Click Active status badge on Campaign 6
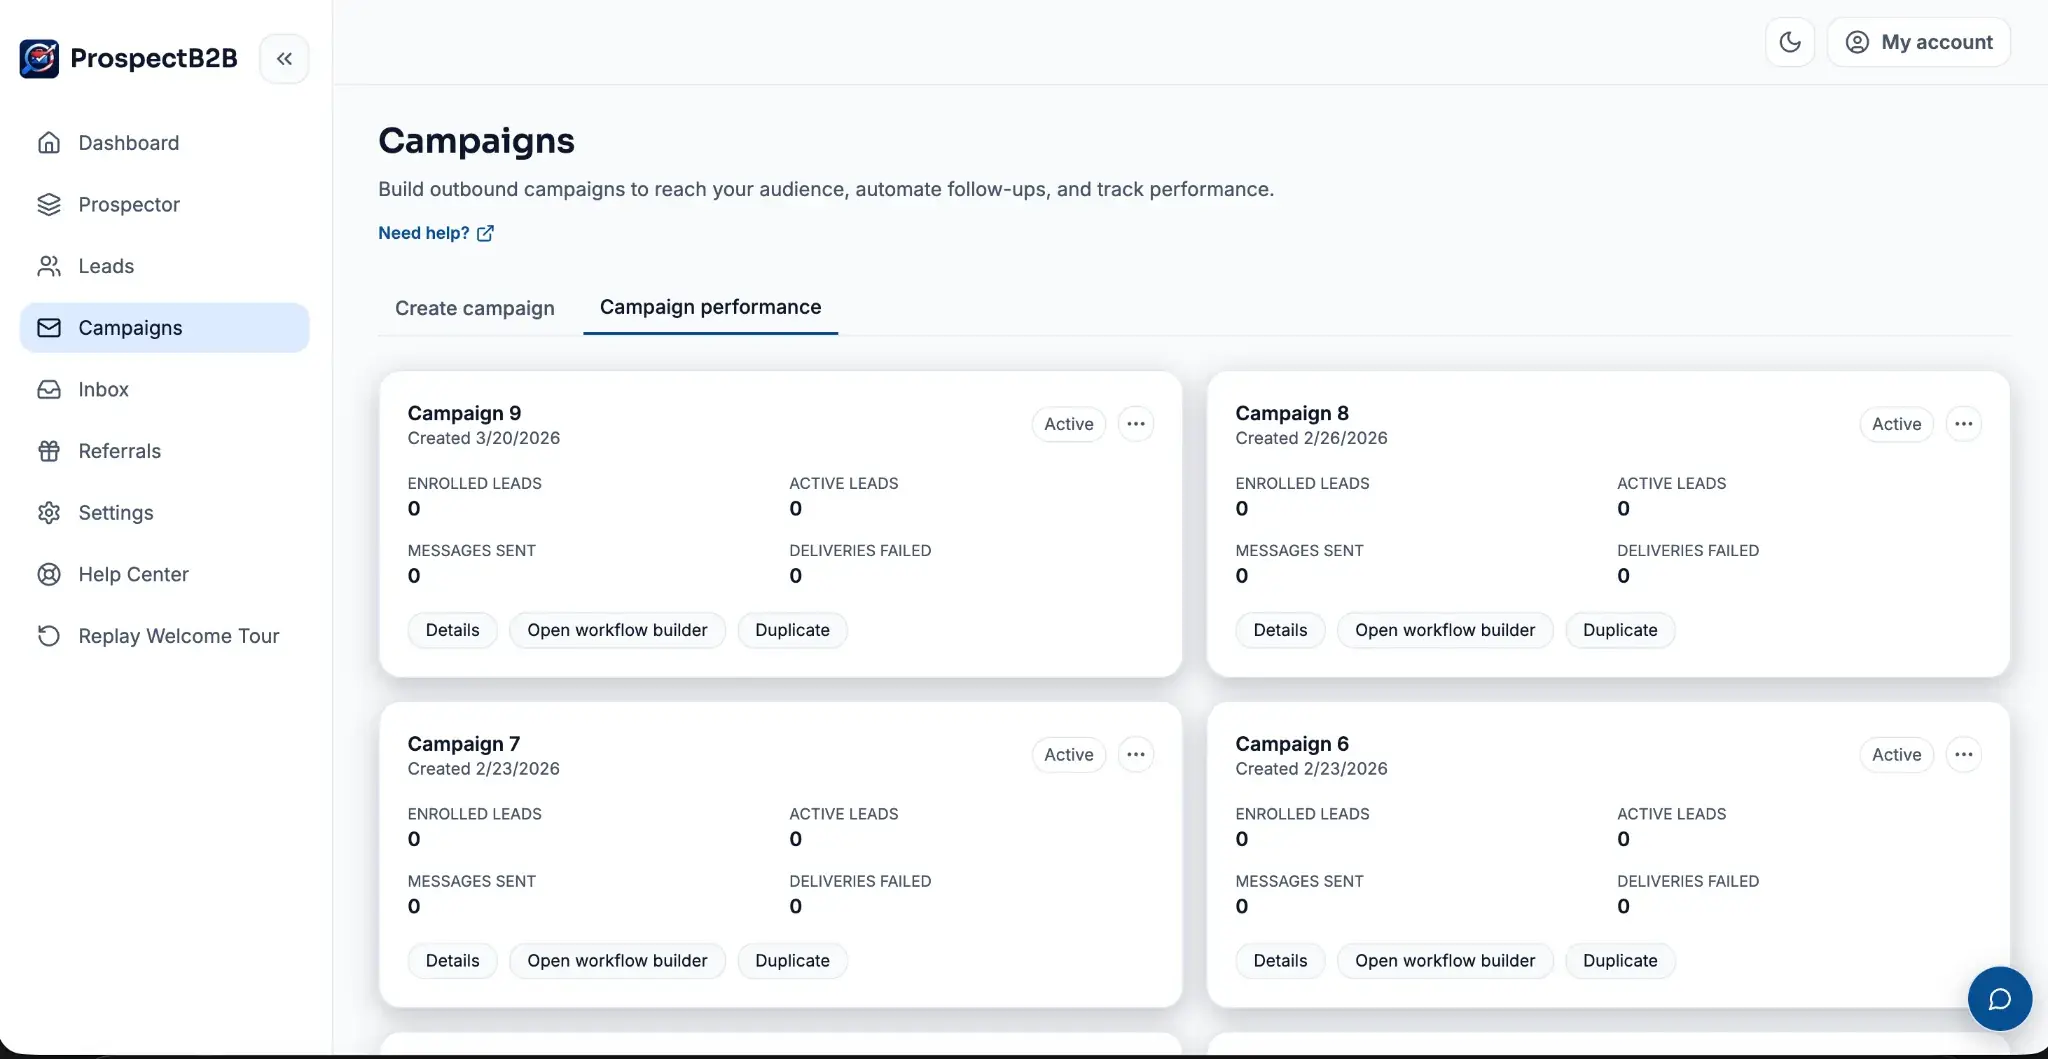 pos(1897,755)
